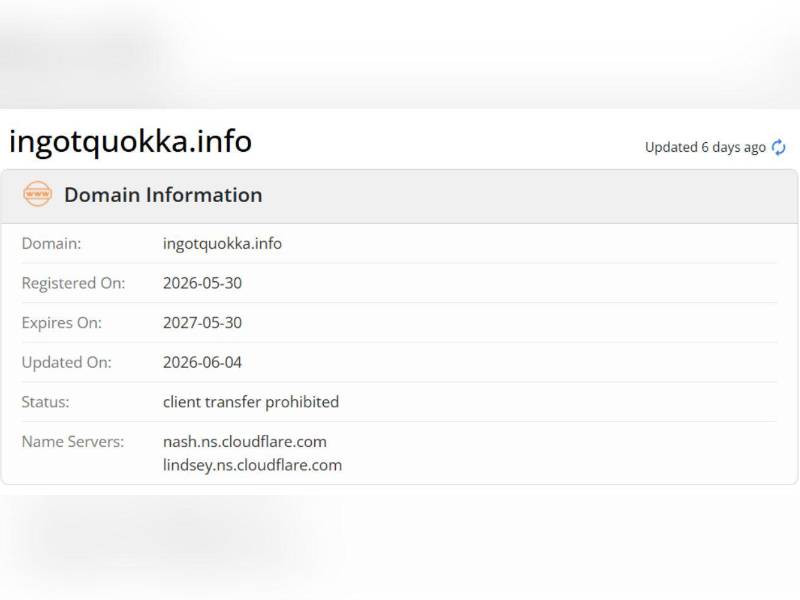
Task: Click the blurred banner area at top
Action: [x=400, y=54]
